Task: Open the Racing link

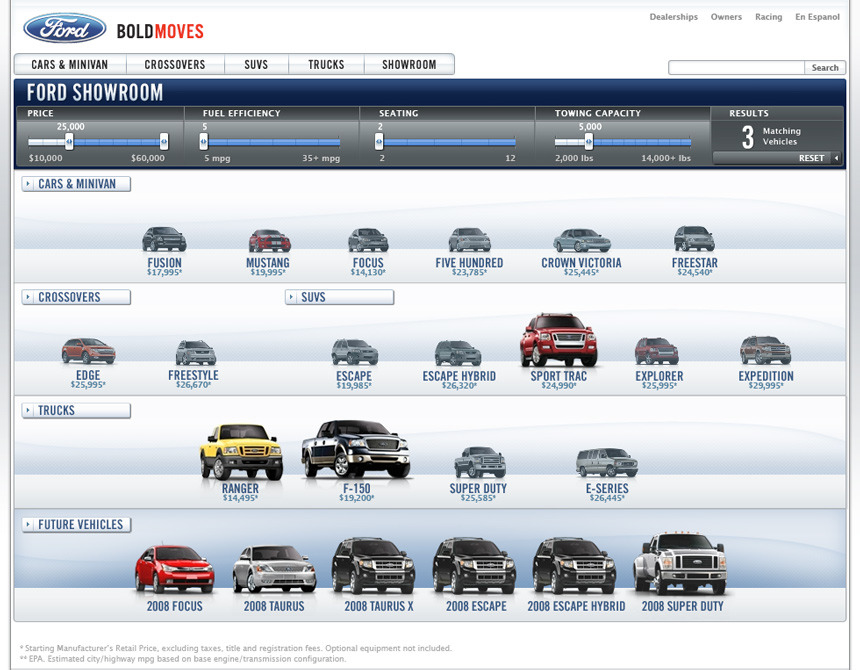Action: pyautogui.click(x=768, y=17)
